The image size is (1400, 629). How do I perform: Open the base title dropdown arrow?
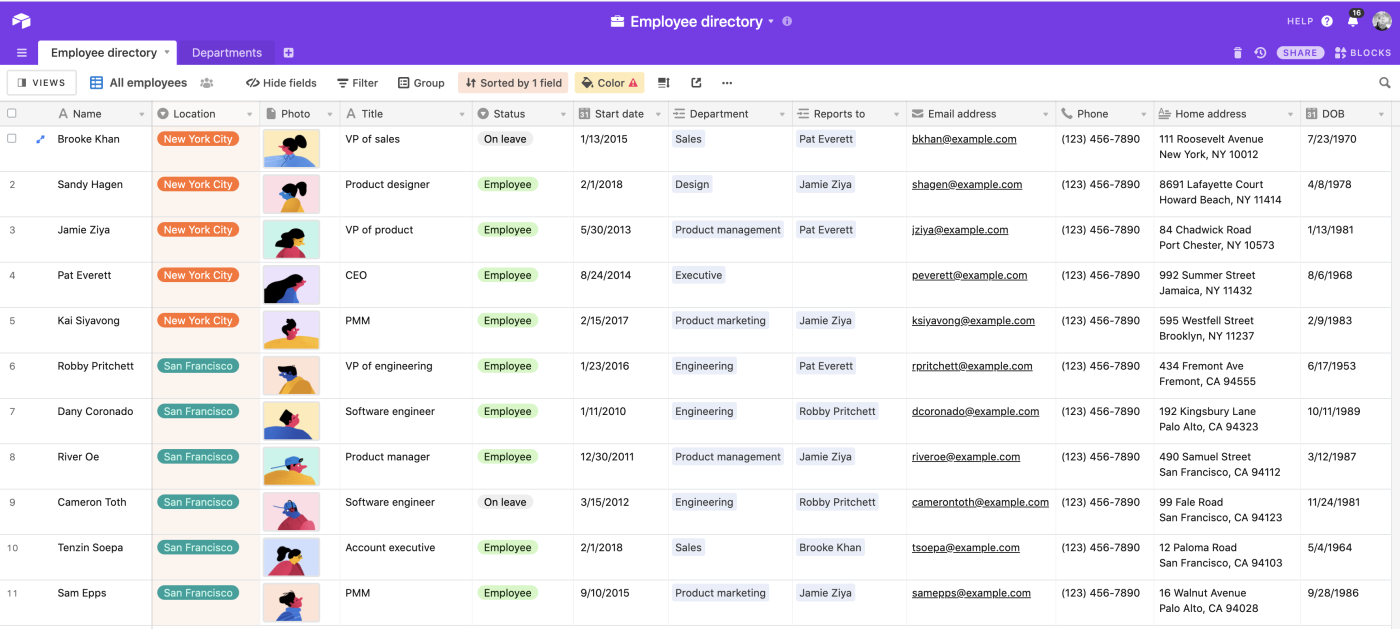click(x=771, y=21)
